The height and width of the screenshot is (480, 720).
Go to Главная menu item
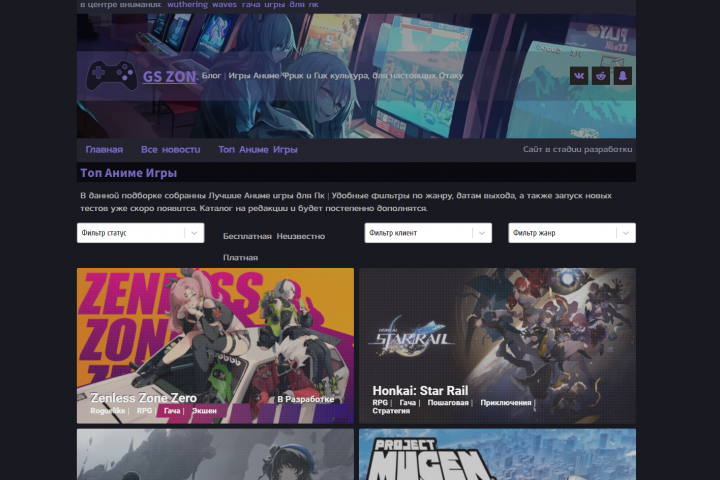coord(104,149)
